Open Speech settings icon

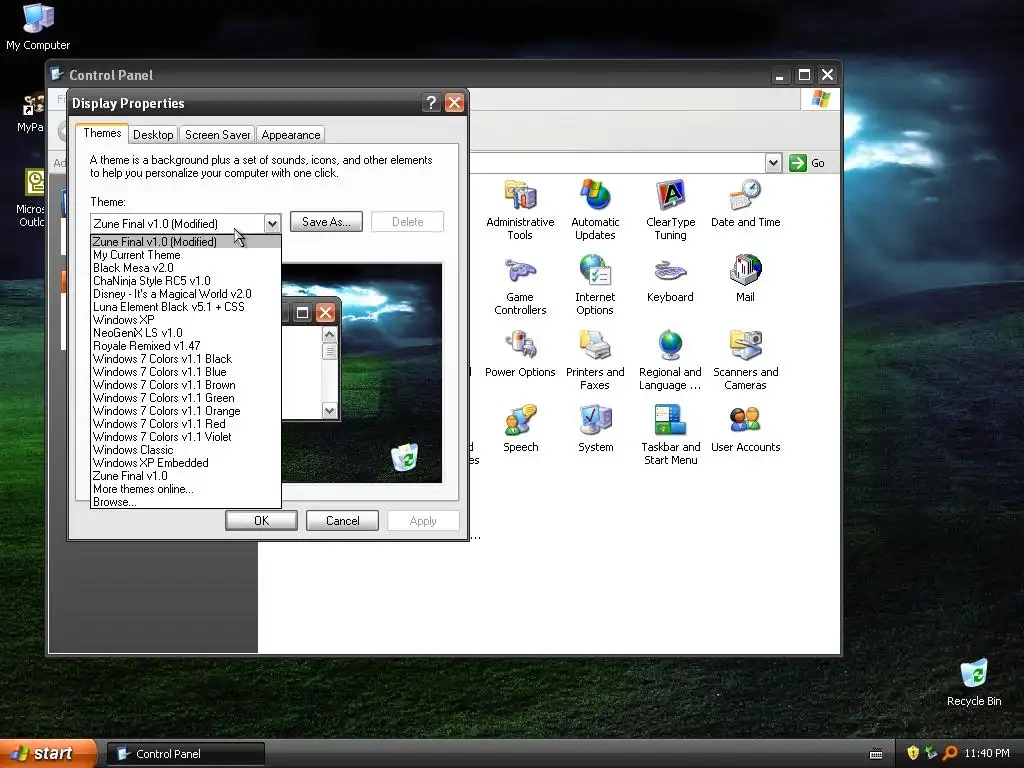520,428
